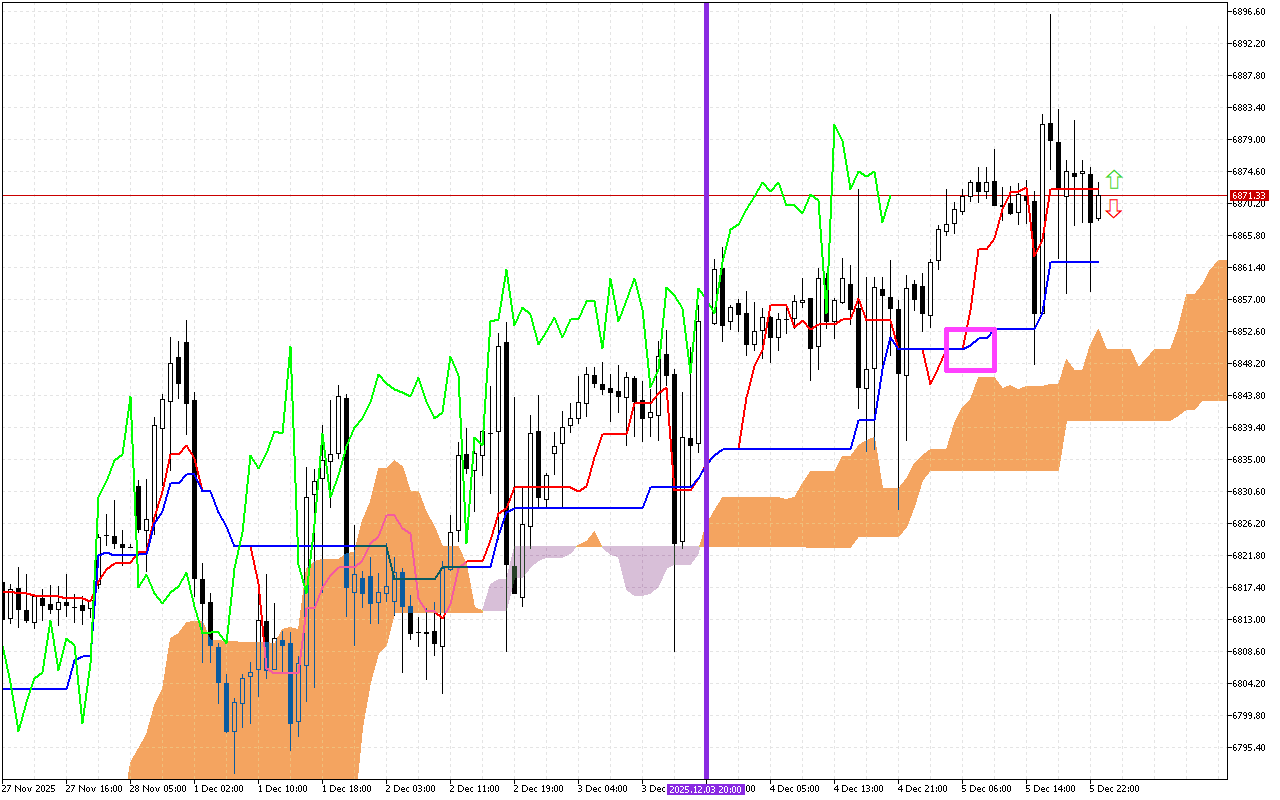Click the magenta rectangle annotation
Viewport: 1280px width, 800px height.
(968, 350)
